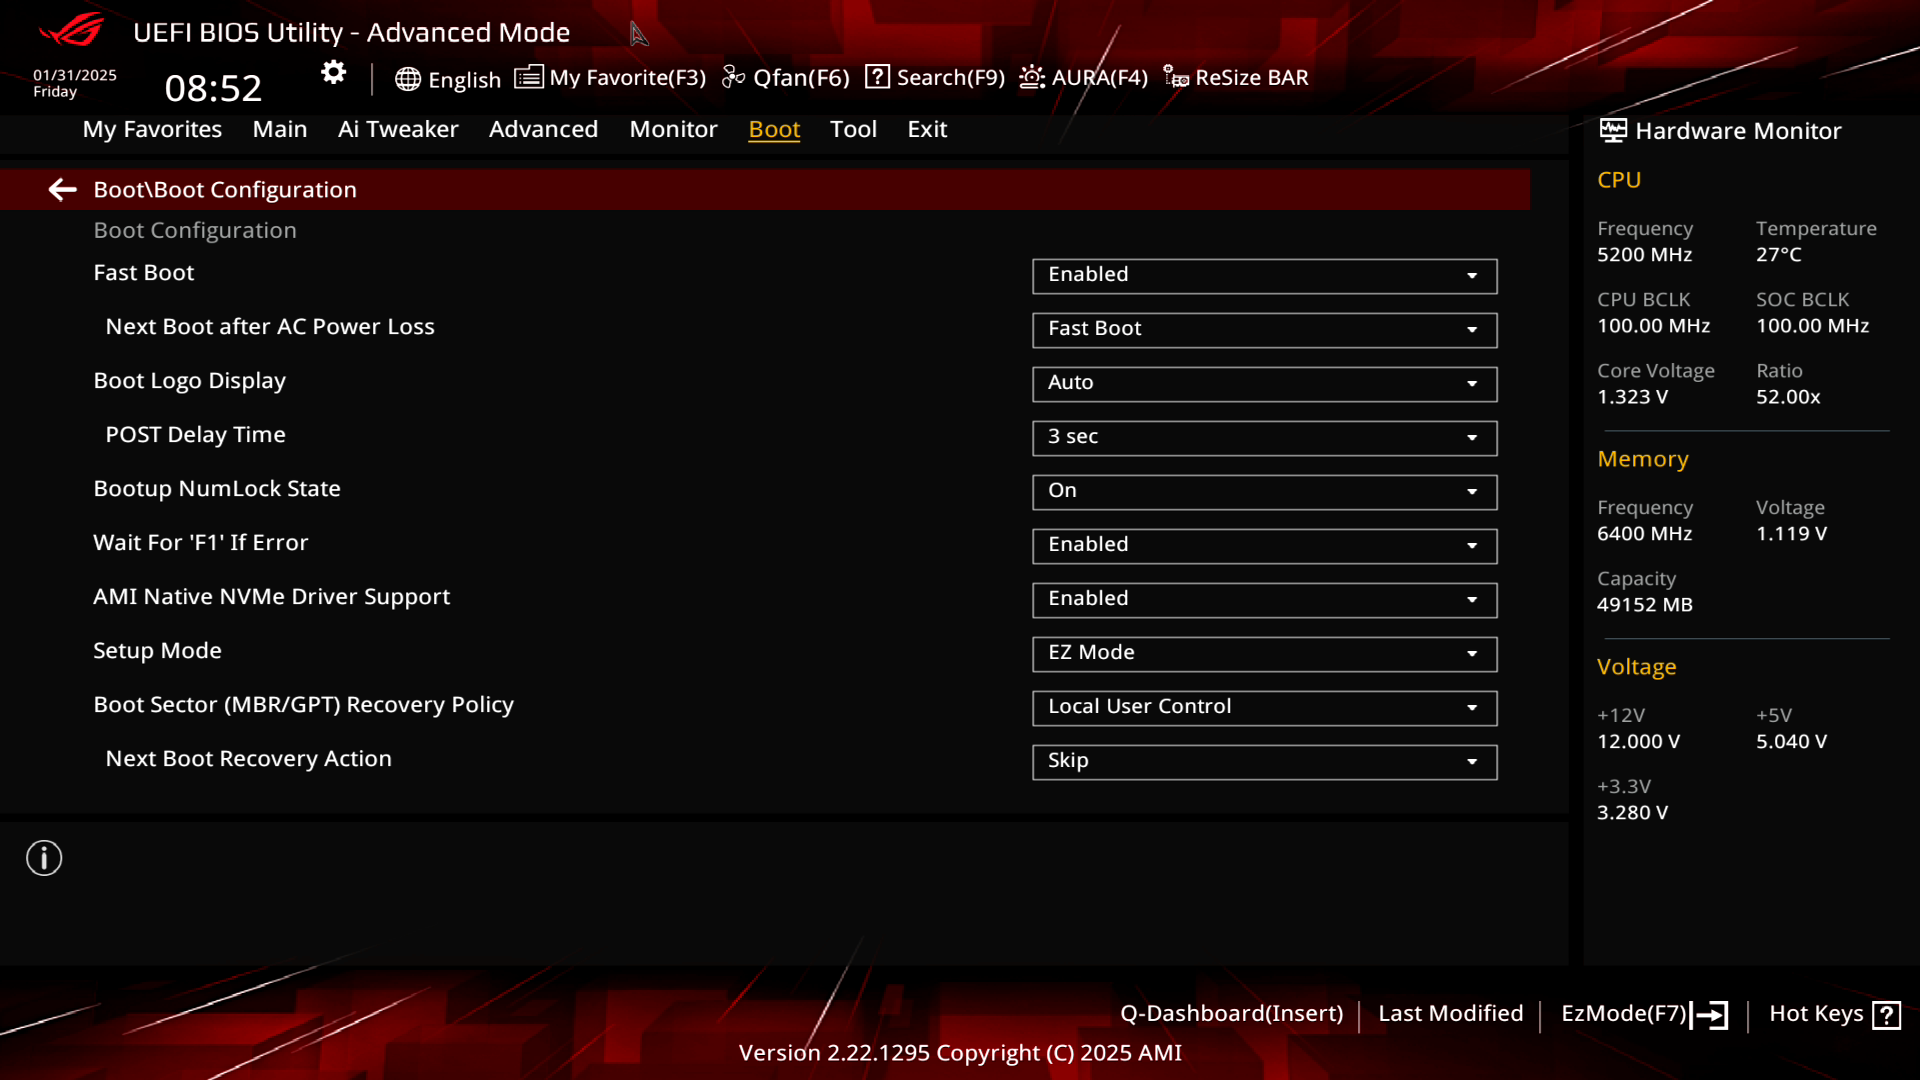Click the Search question mark icon
Viewport: 1920px width, 1080px height.
[x=877, y=76]
